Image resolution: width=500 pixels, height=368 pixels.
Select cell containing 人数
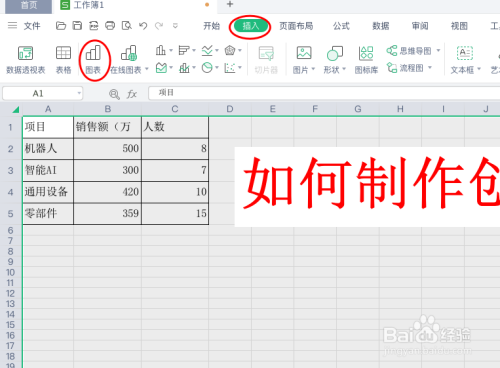(175, 127)
